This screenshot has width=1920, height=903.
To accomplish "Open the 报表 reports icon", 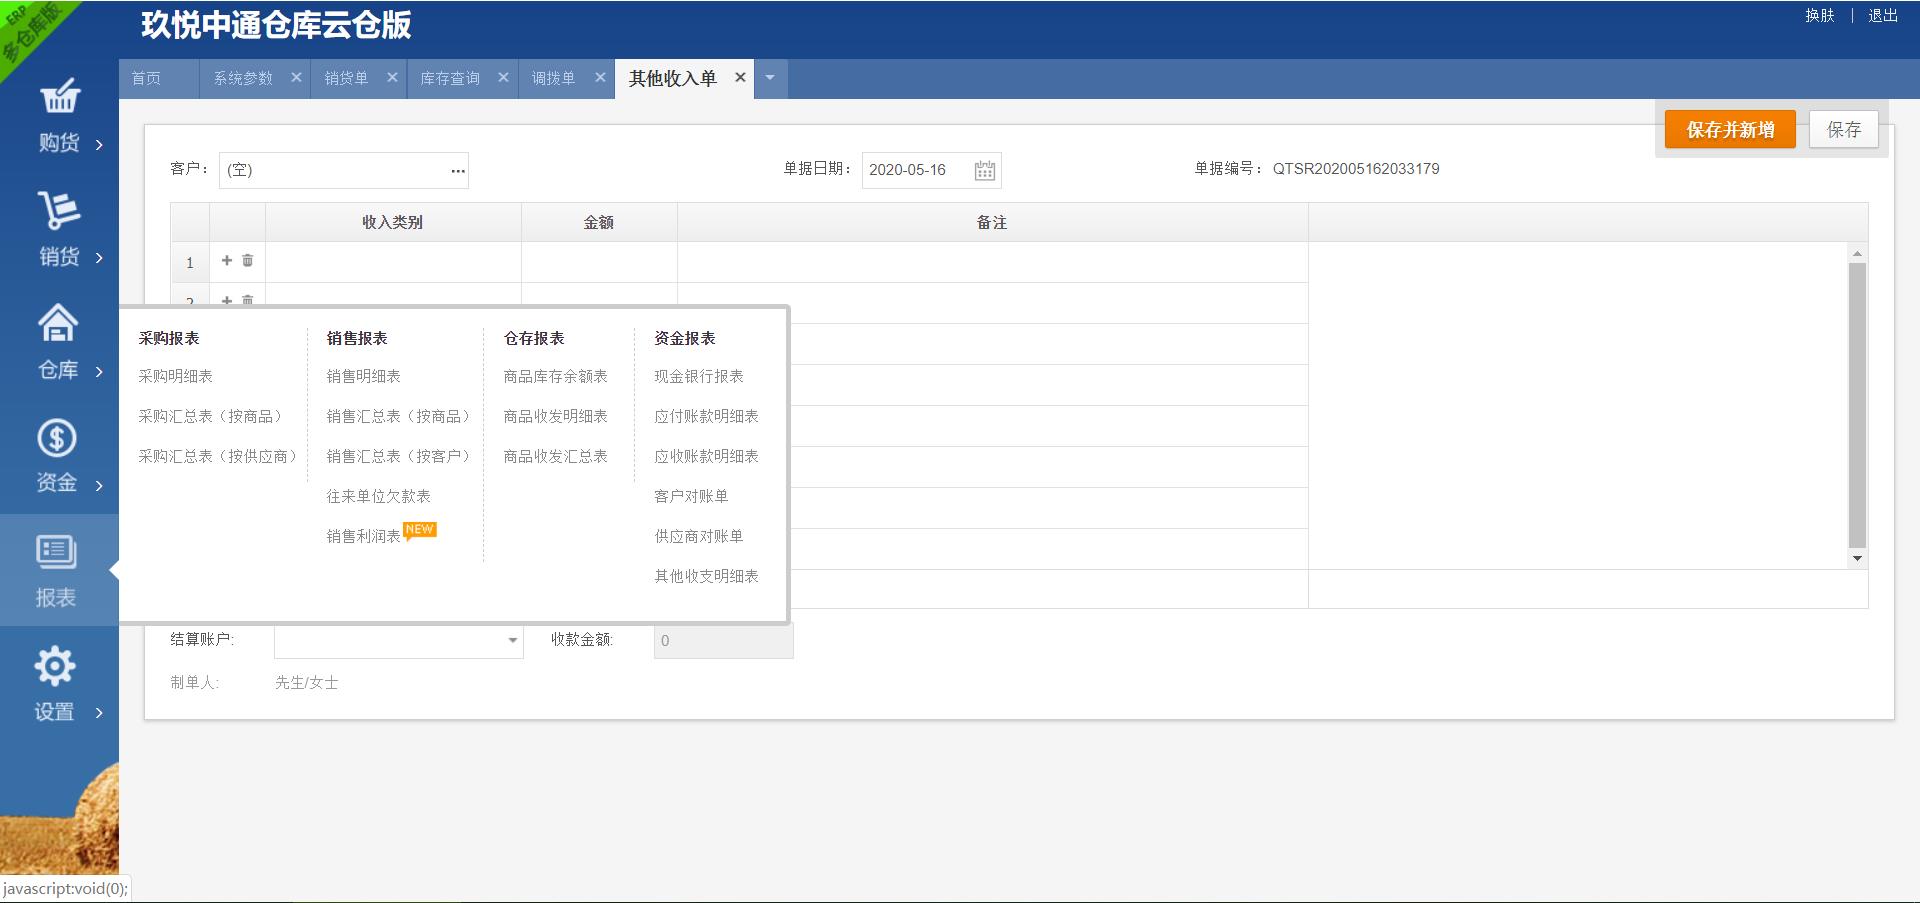I will click(56, 551).
